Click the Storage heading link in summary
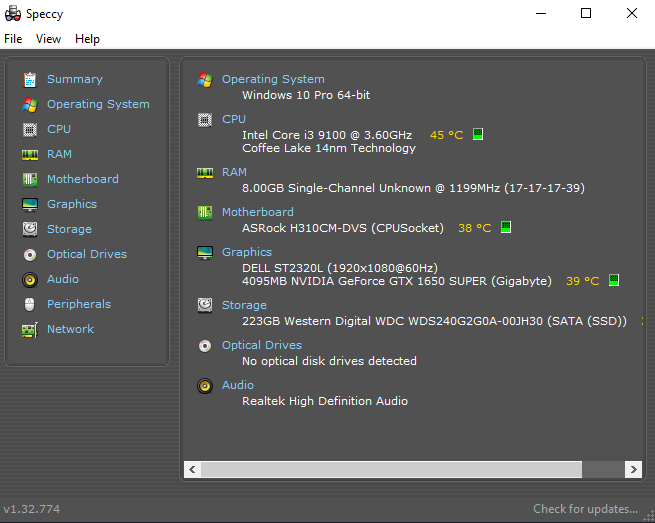The height and width of the screenshot is (523, 655). [244, 305]
